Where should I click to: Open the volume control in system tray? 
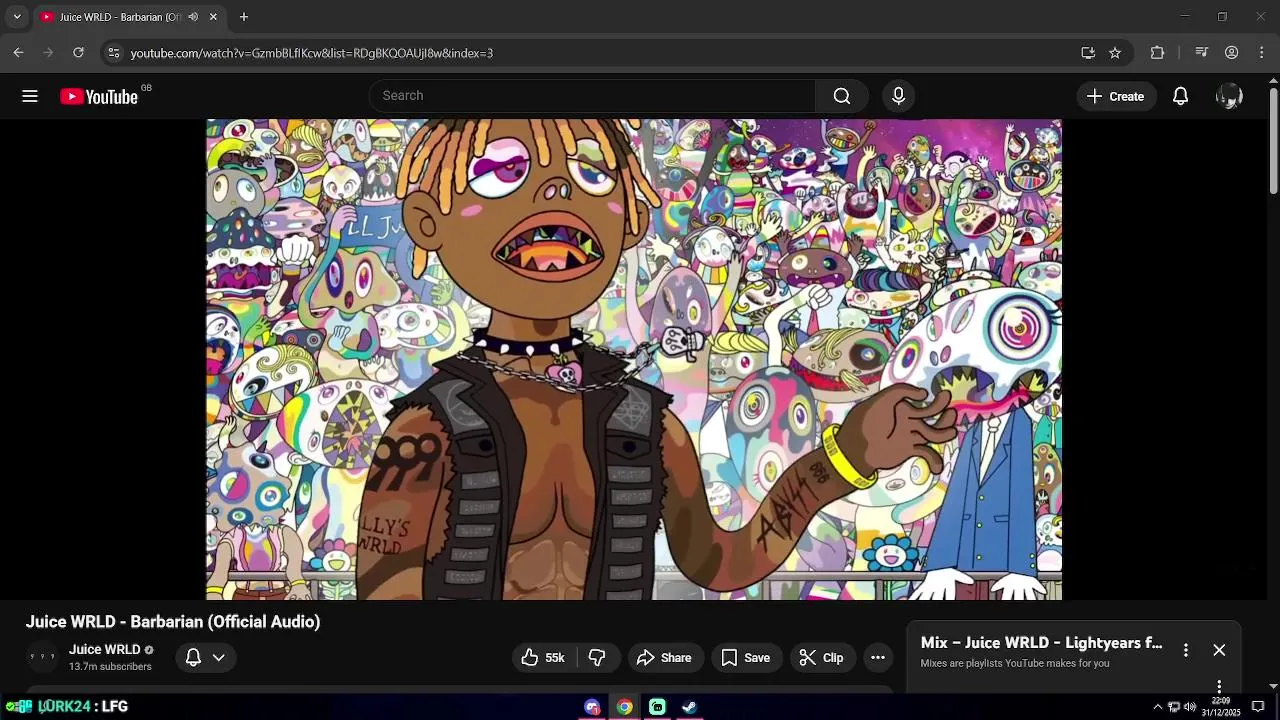[1190, 707]
